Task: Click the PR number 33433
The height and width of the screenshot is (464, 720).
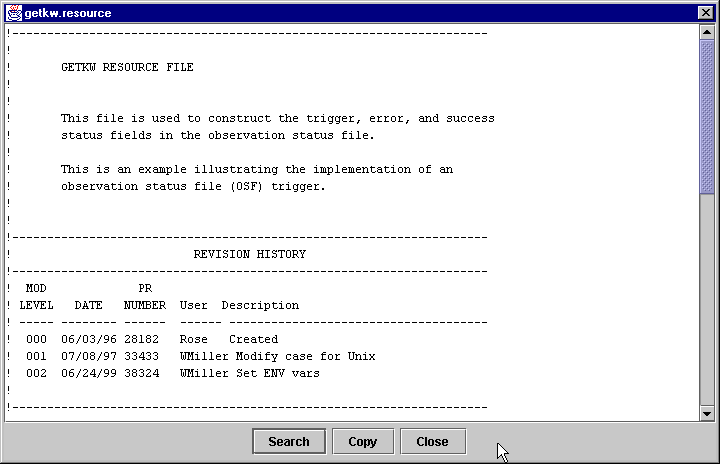Action: tap(141, 356)
